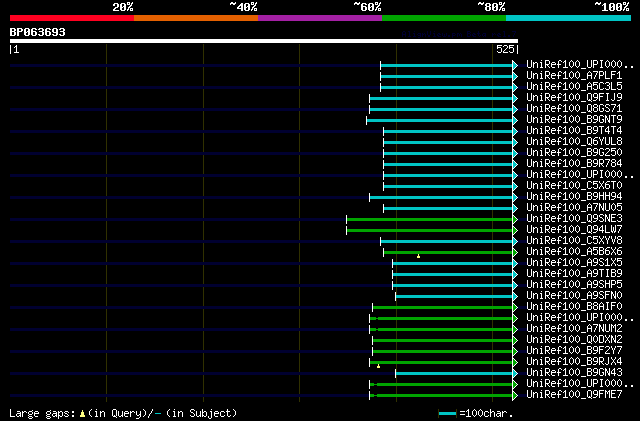Click the ~60% identity scale label
The width and height of the screenshot is (640, 421).
(x=367, y=7)
